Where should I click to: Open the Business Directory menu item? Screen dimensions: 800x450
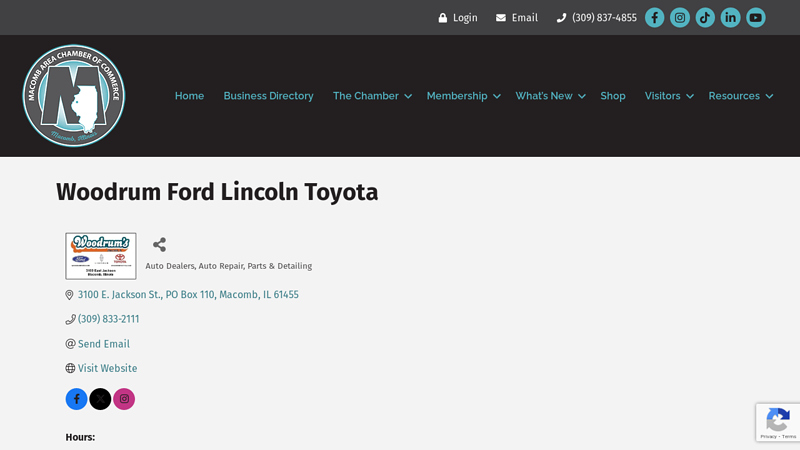pos(268,96)
